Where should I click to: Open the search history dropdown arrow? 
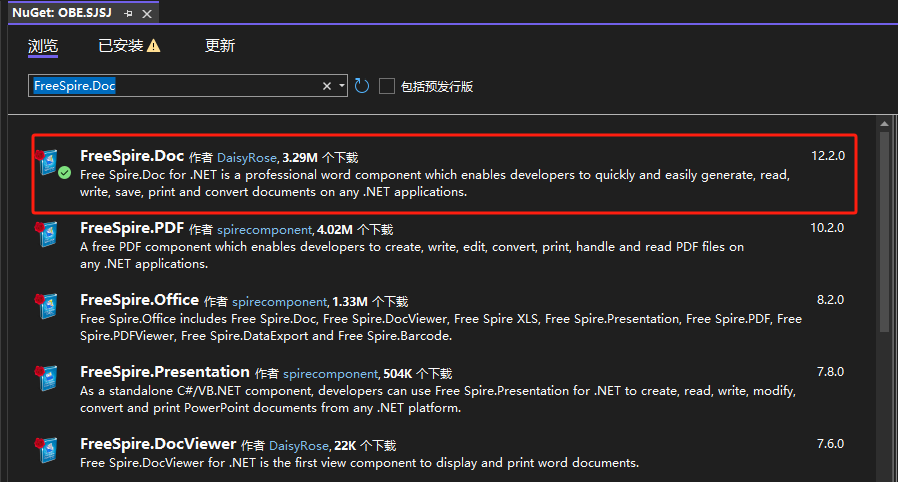click(342, 86)
